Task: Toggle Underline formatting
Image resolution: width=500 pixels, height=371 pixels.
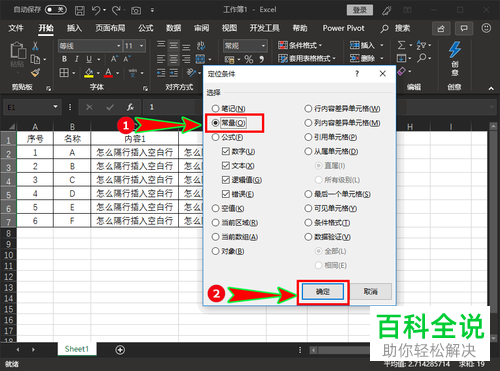Action: [x=89, y=59]
